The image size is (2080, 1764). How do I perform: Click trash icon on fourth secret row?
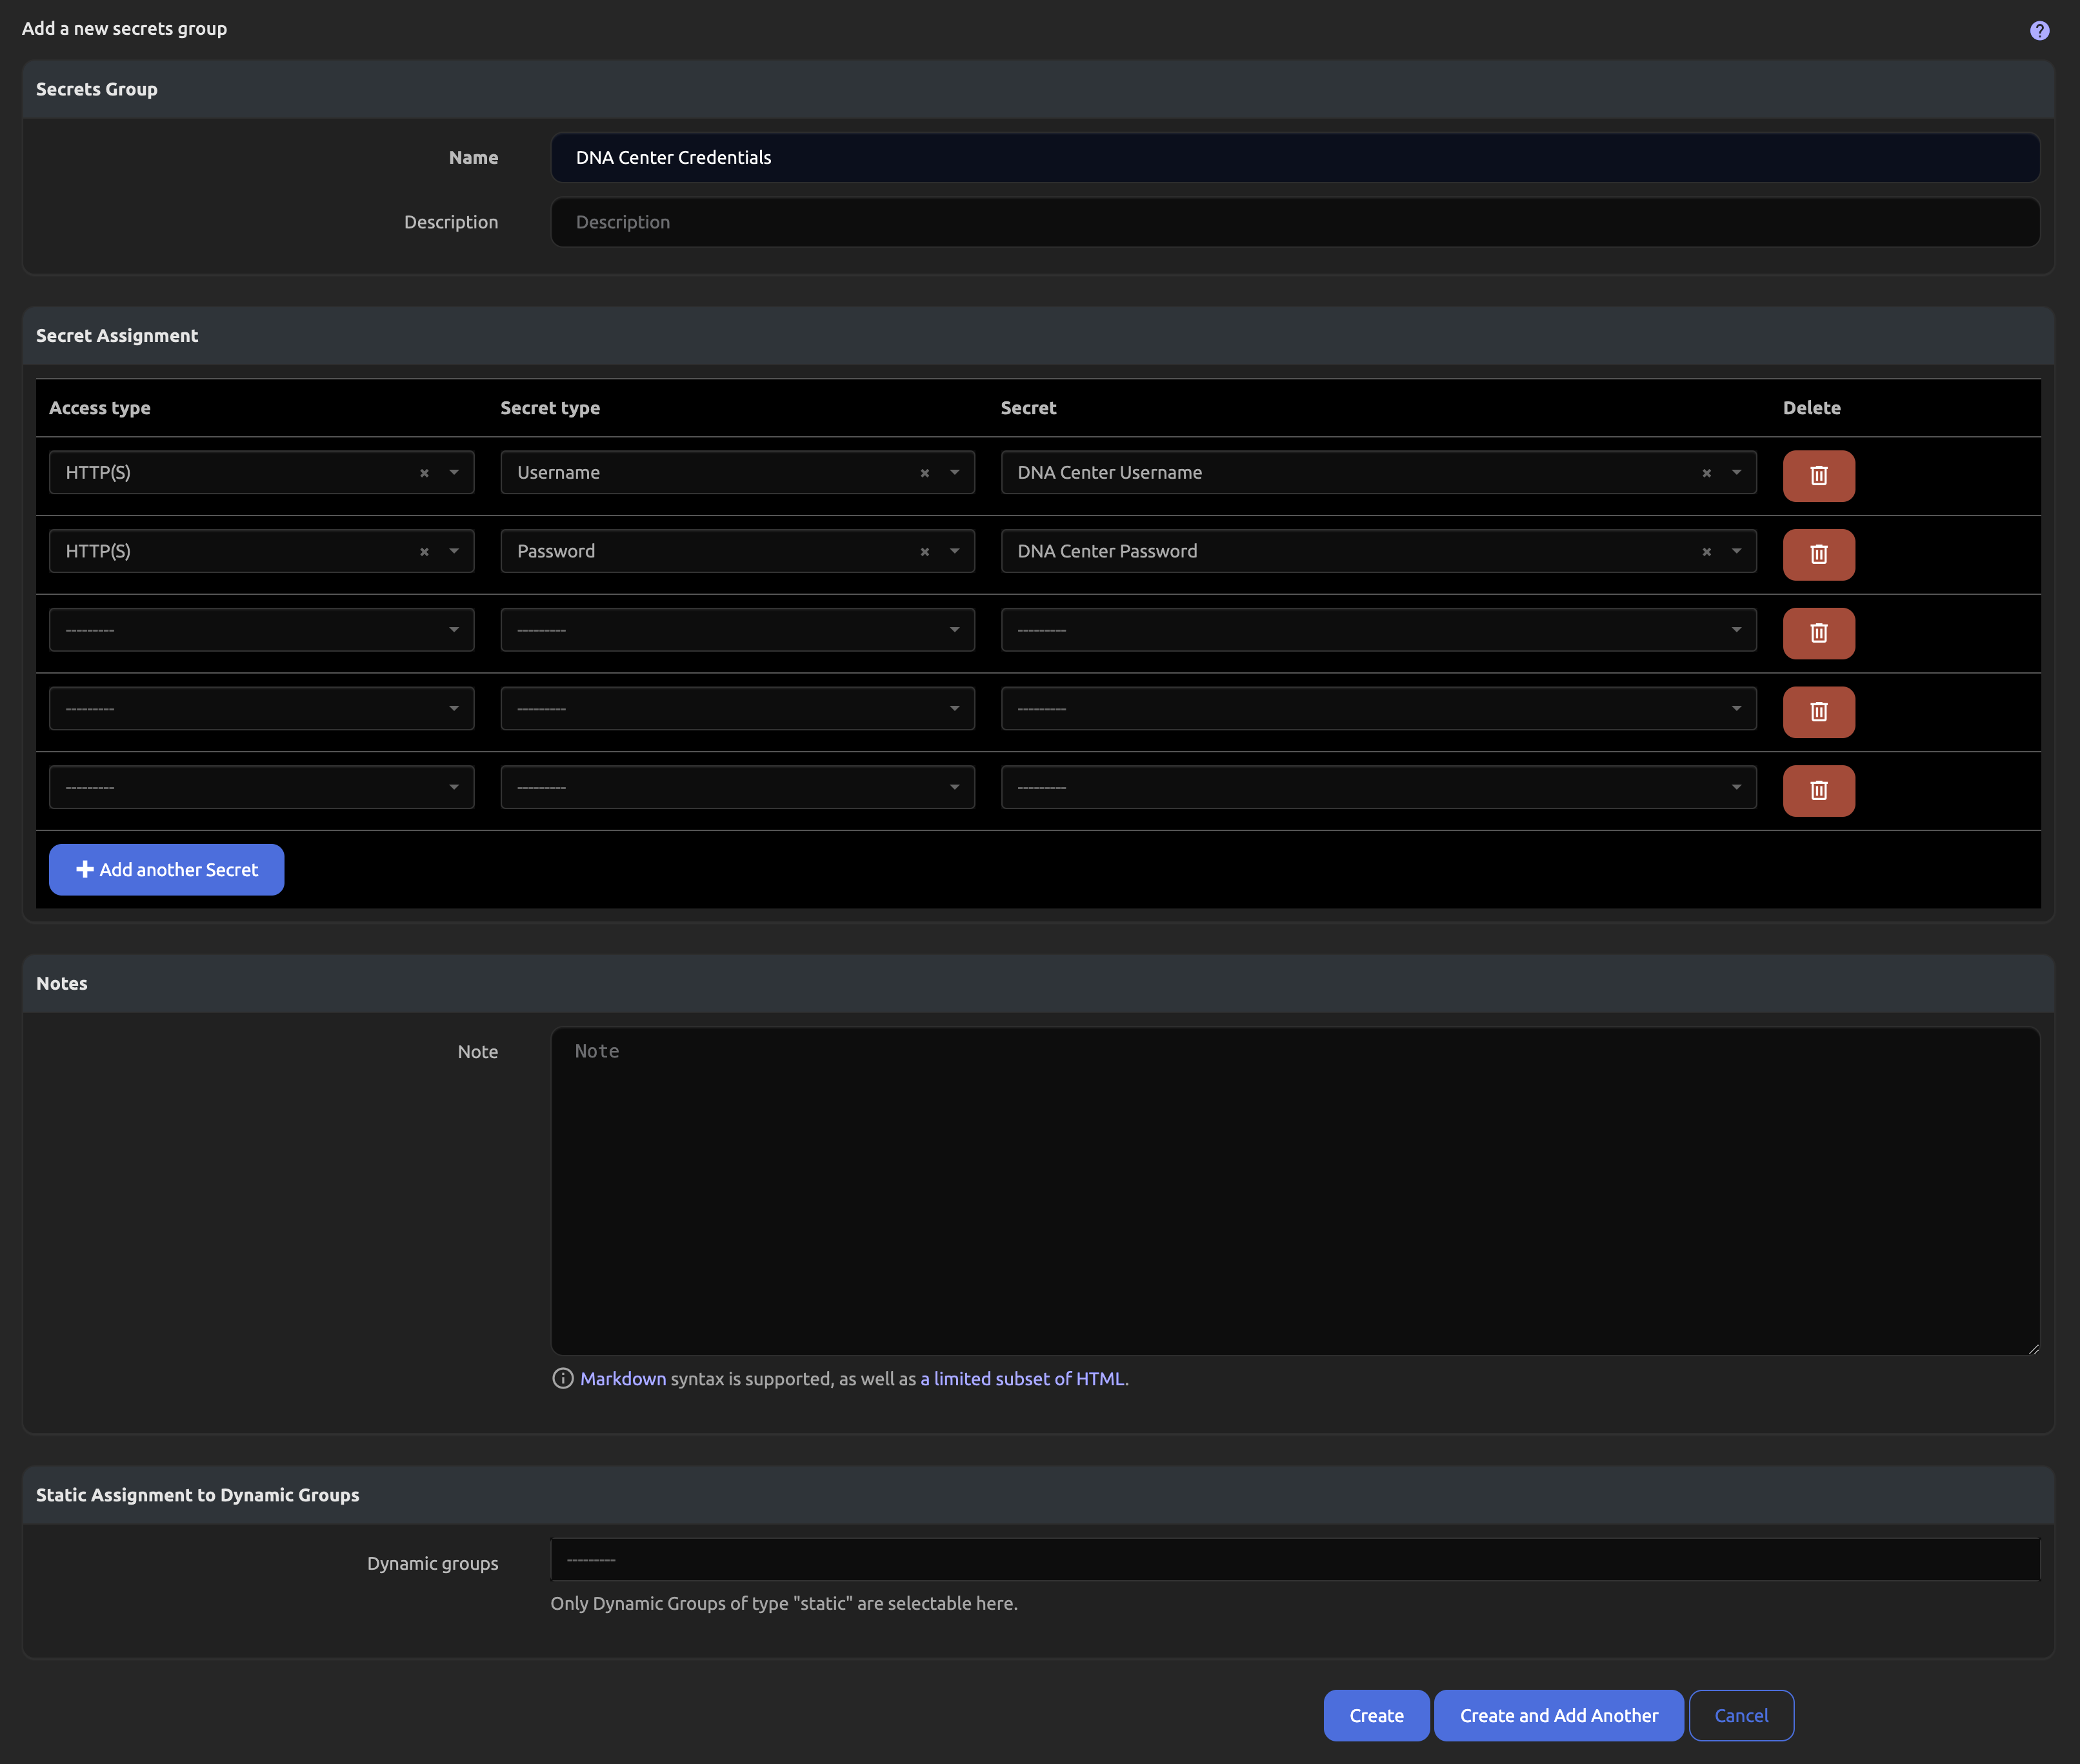tap(1817, 712)
